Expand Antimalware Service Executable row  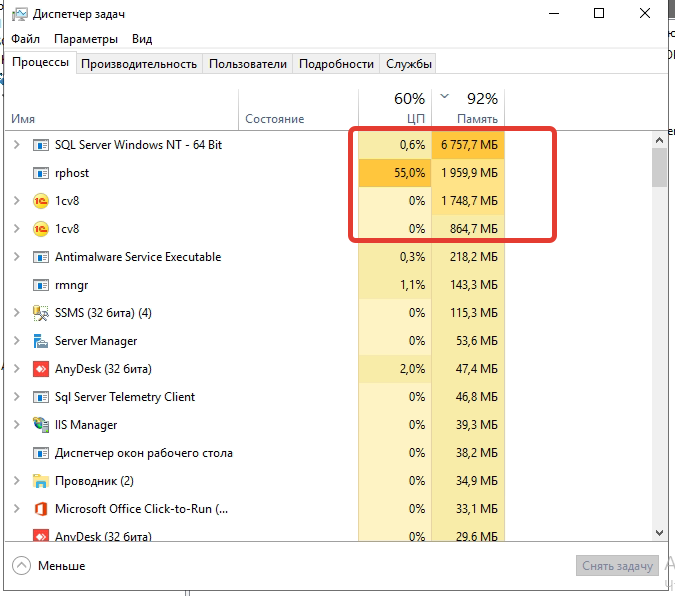click(16, 257)
